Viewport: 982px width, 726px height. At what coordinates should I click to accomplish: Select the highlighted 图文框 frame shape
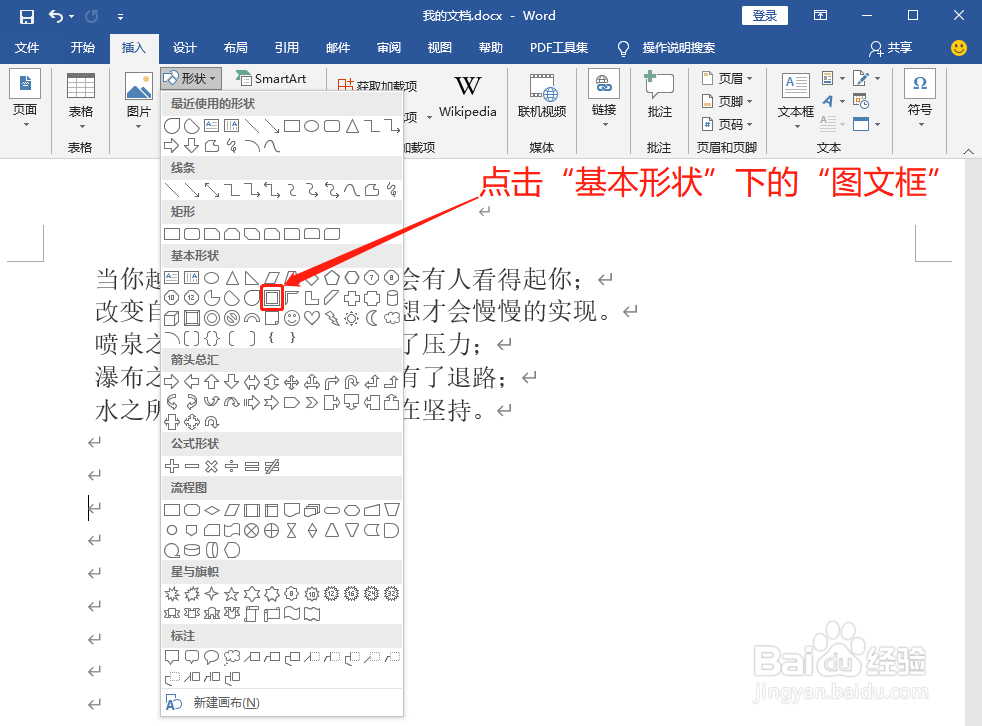[x=272, y=297]
